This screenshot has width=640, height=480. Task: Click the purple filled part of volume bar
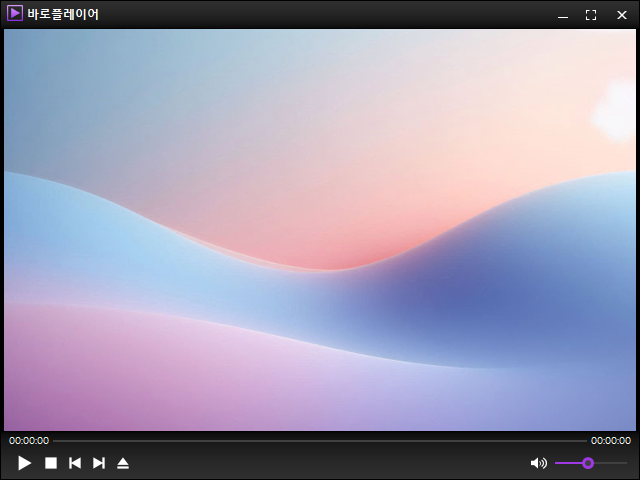pos(570,463)
